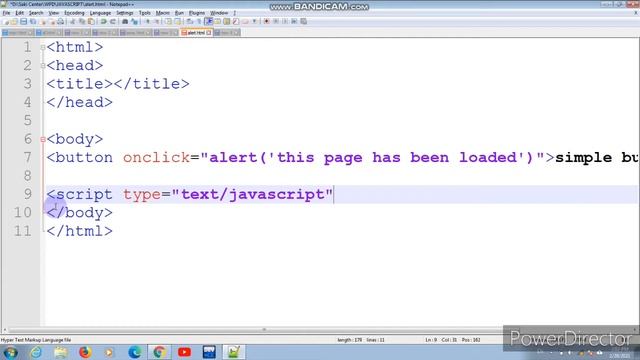The image size is (640, 360).
Task: Open the Settings menu
Action: point(125,13)
